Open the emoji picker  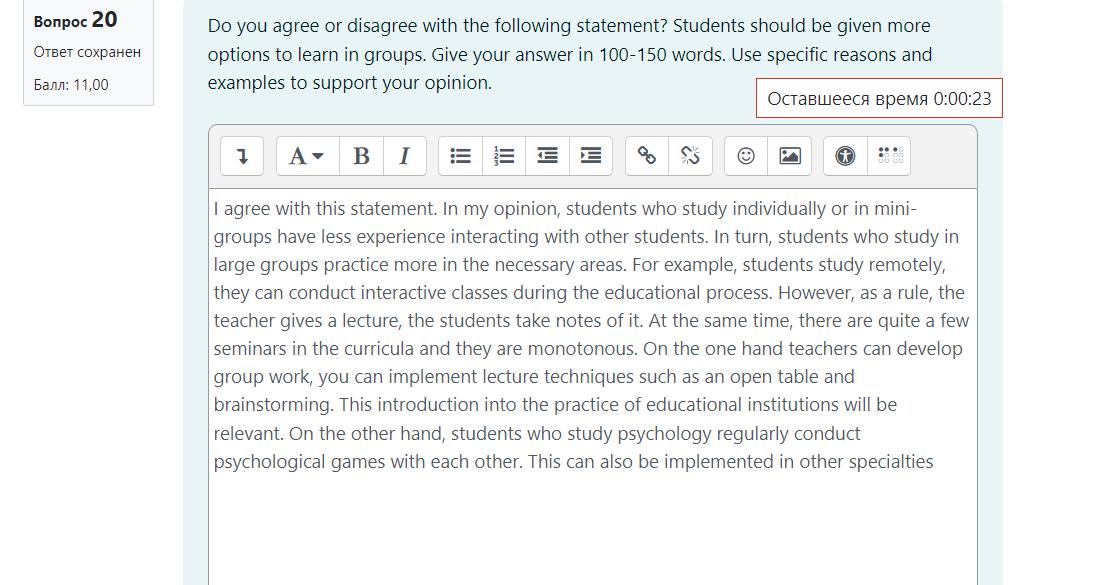(x=746, y=156)
